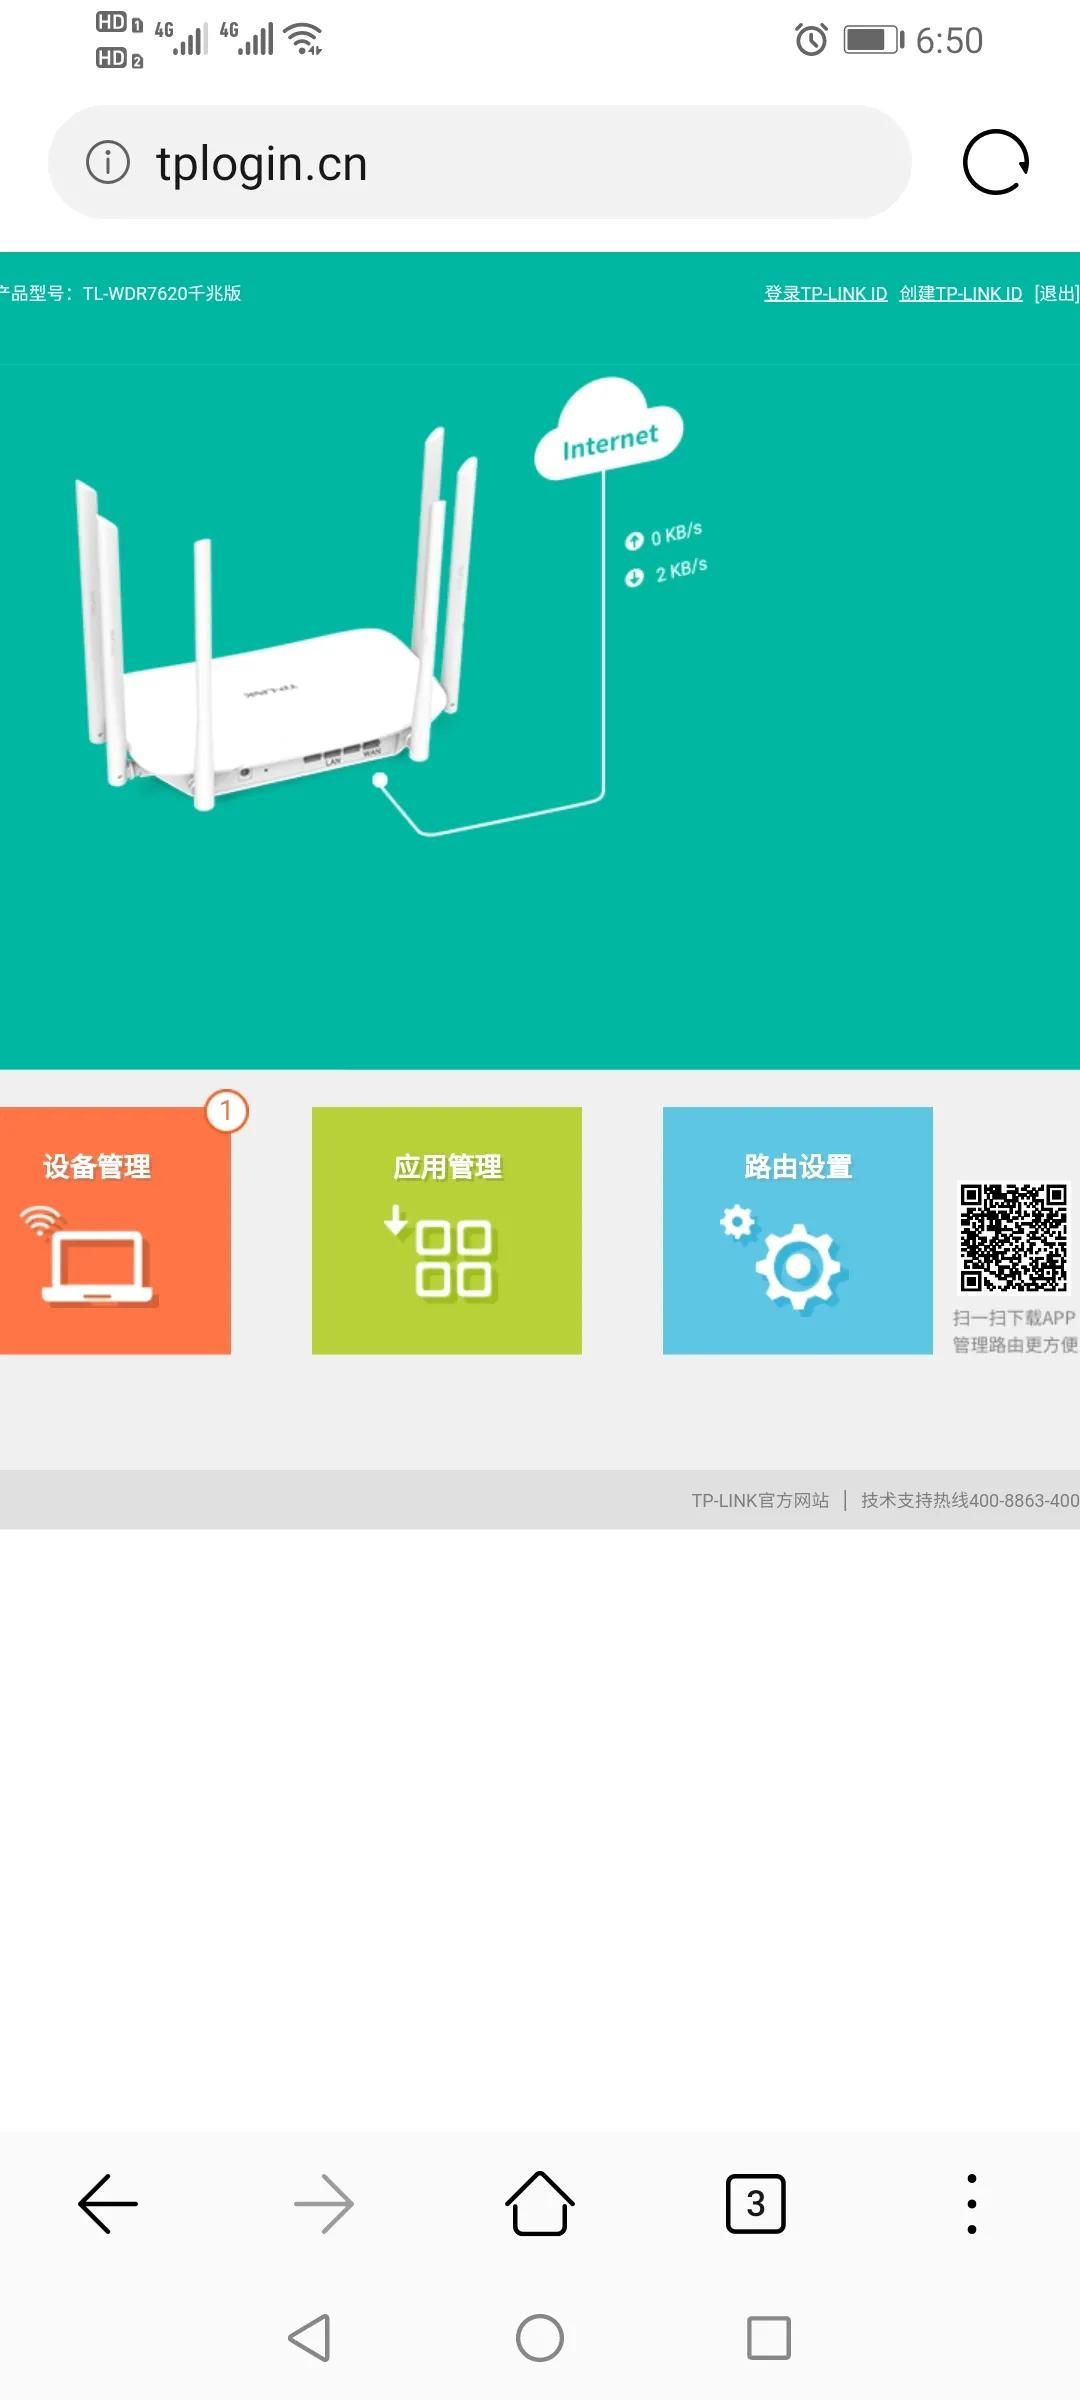Viewport: 1080px width, 2400px height.
Task: Tap Android system back triangle button
Action: 310,2338
